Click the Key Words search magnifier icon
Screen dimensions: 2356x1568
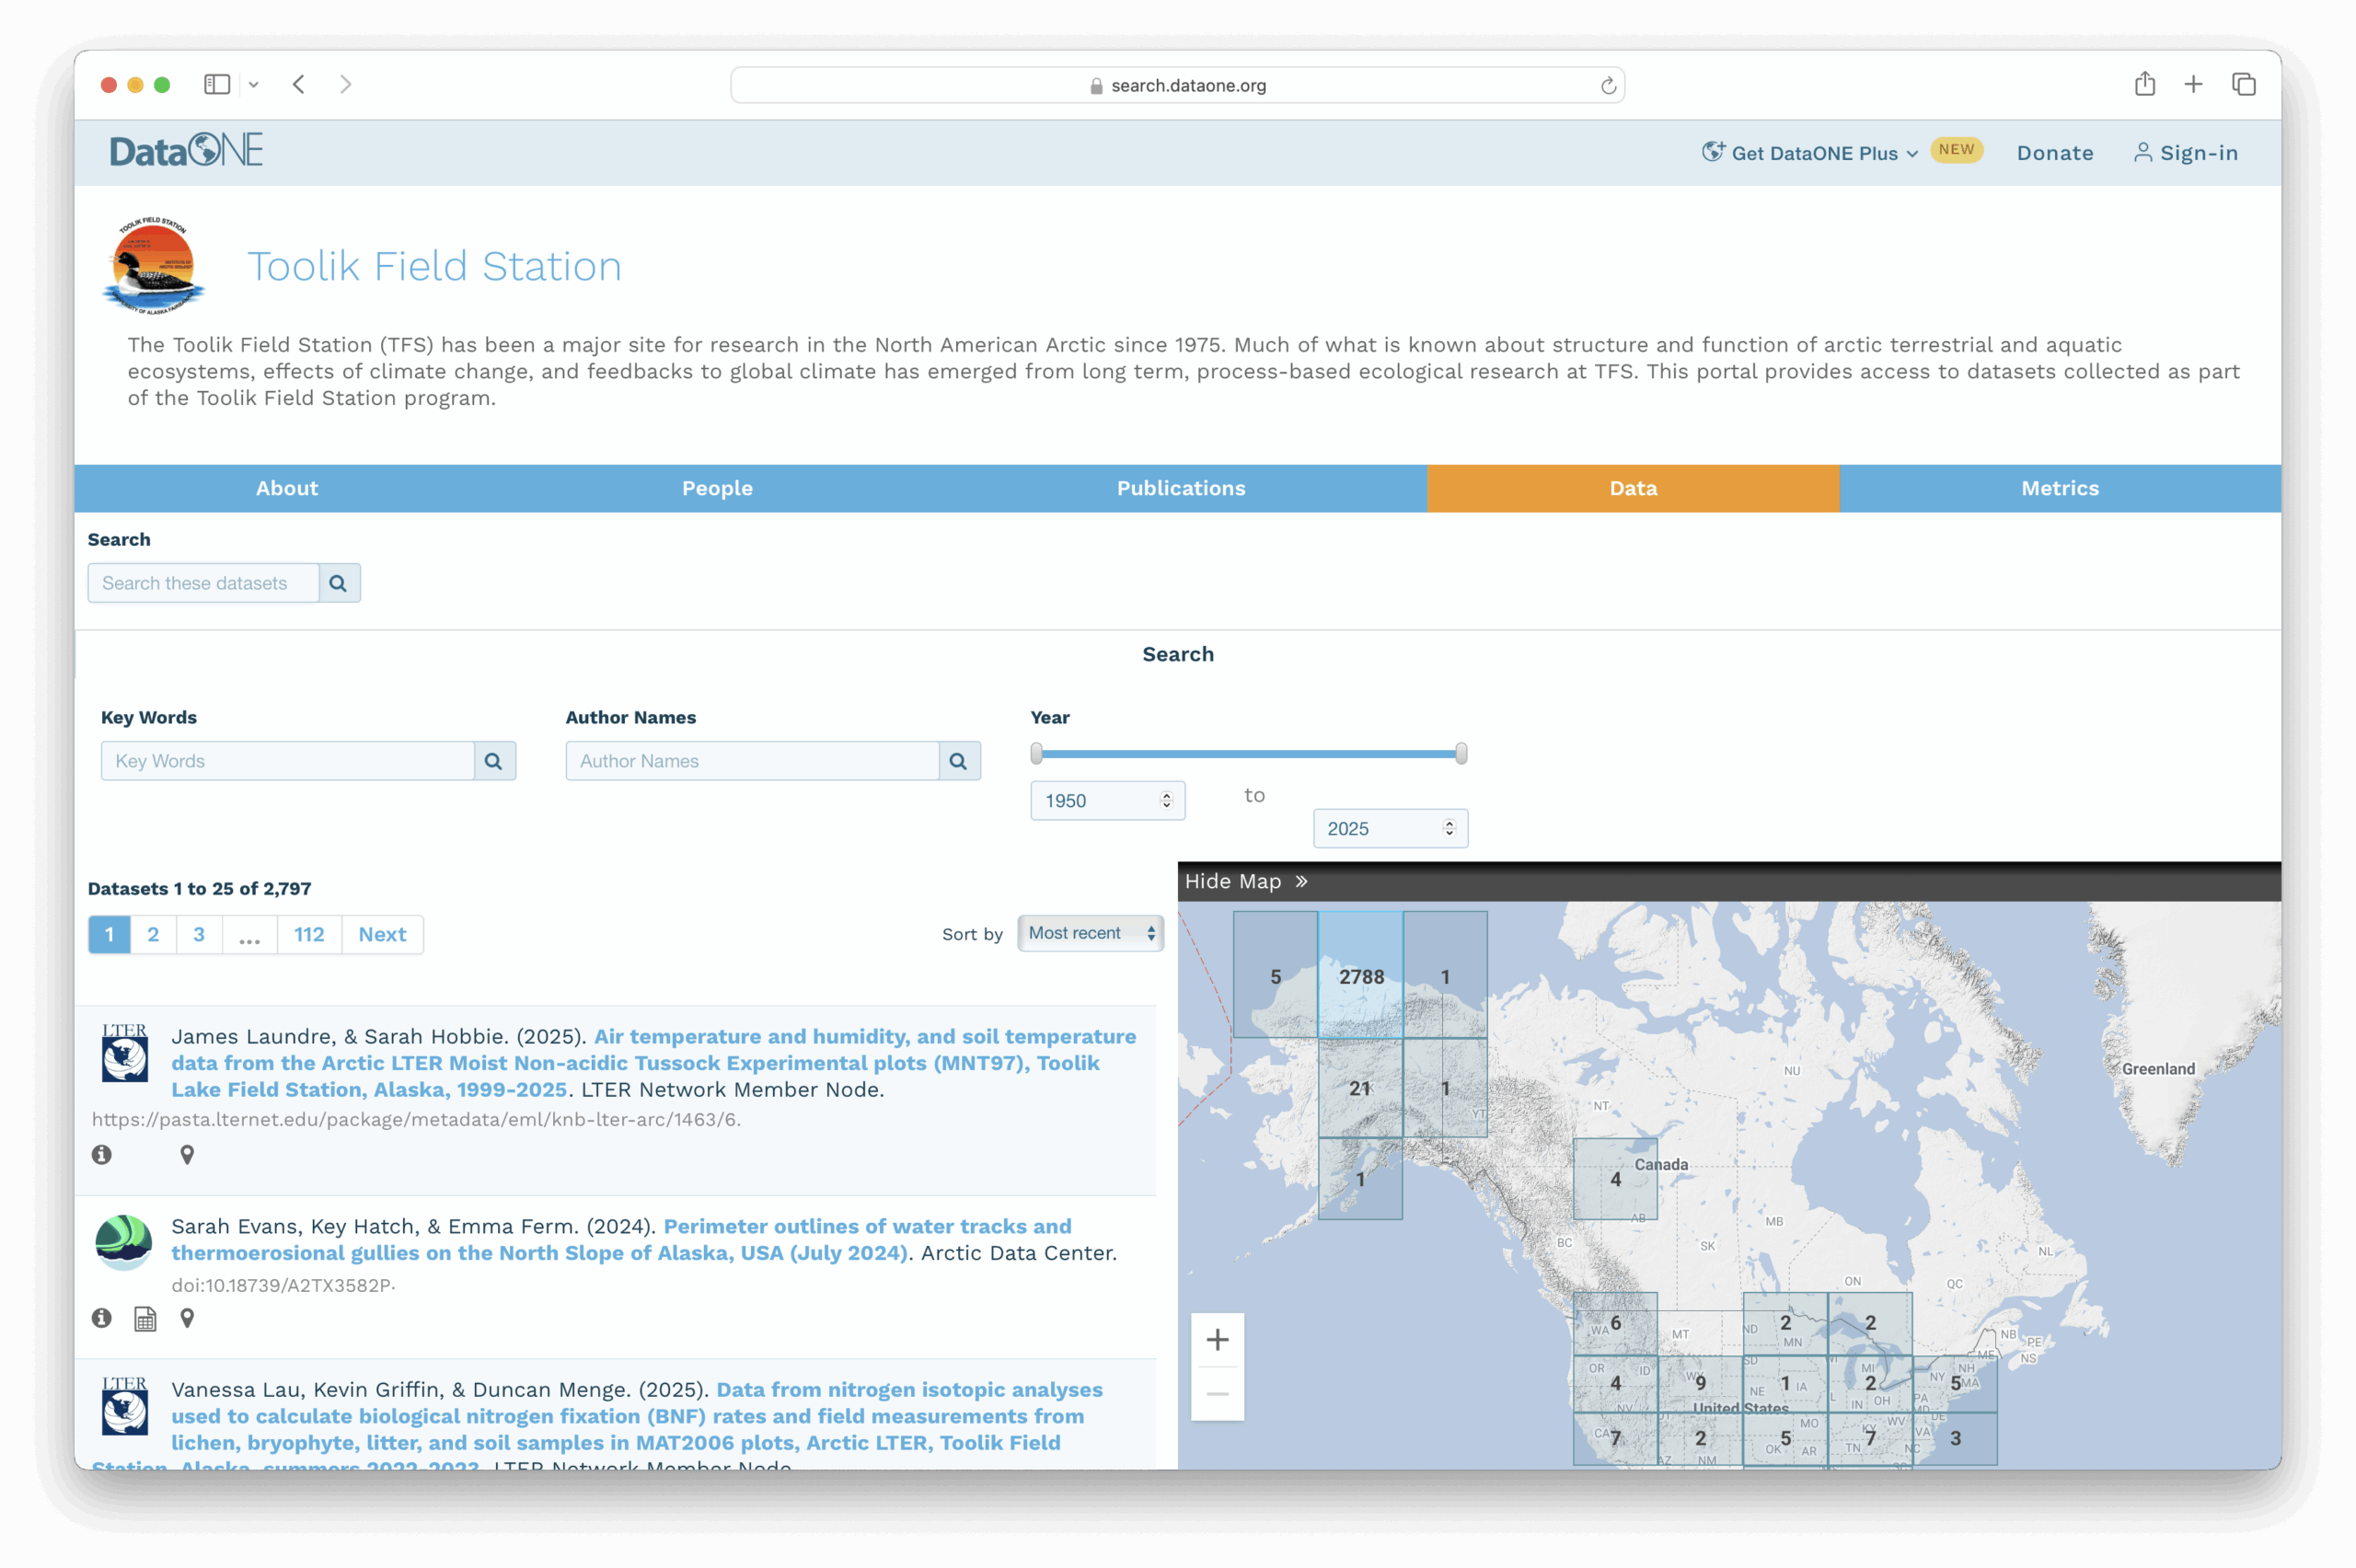(x=493, y=761)
